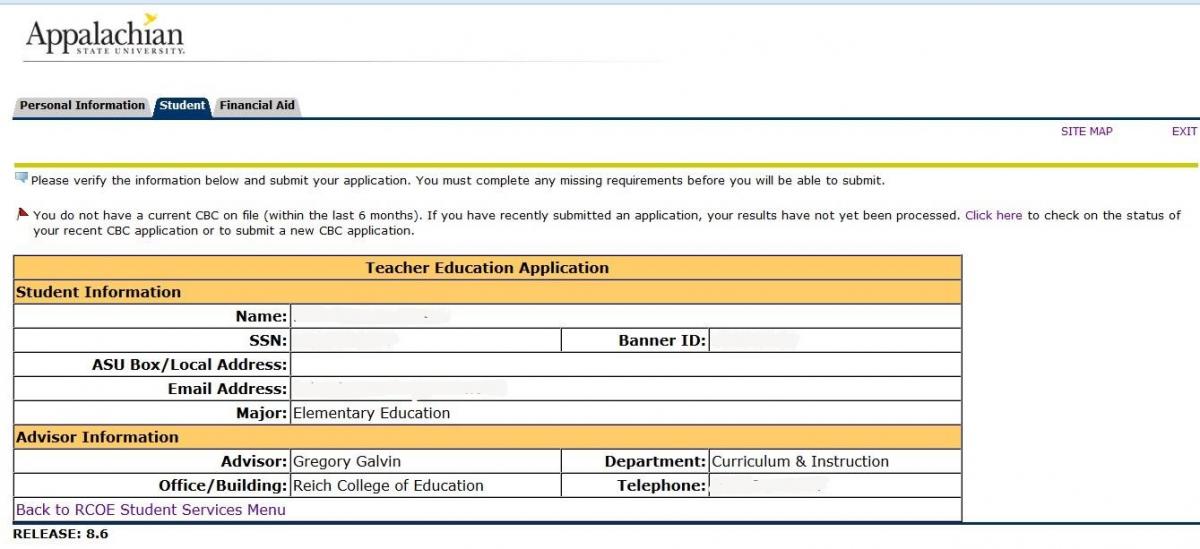Click the 'SSN:' field label
1200x549 pixels.
(268, 341)
